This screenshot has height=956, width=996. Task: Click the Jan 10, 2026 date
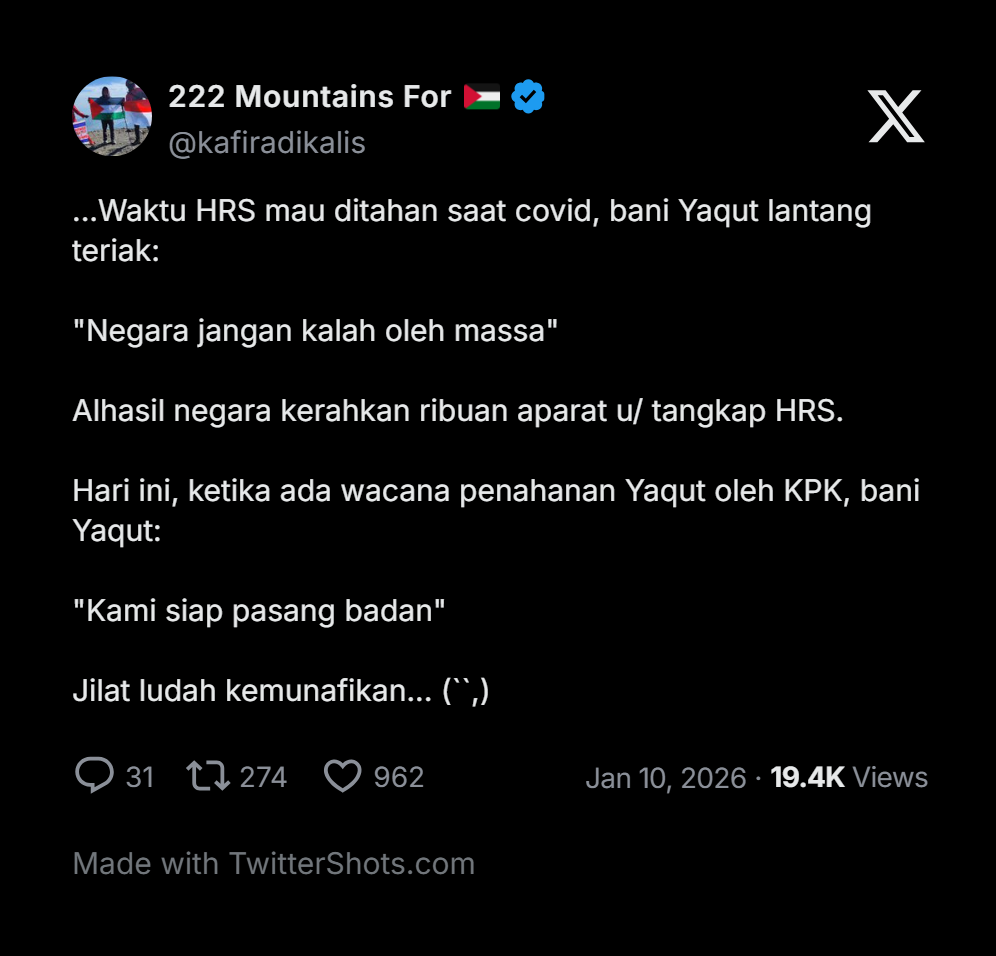(666, 778)
